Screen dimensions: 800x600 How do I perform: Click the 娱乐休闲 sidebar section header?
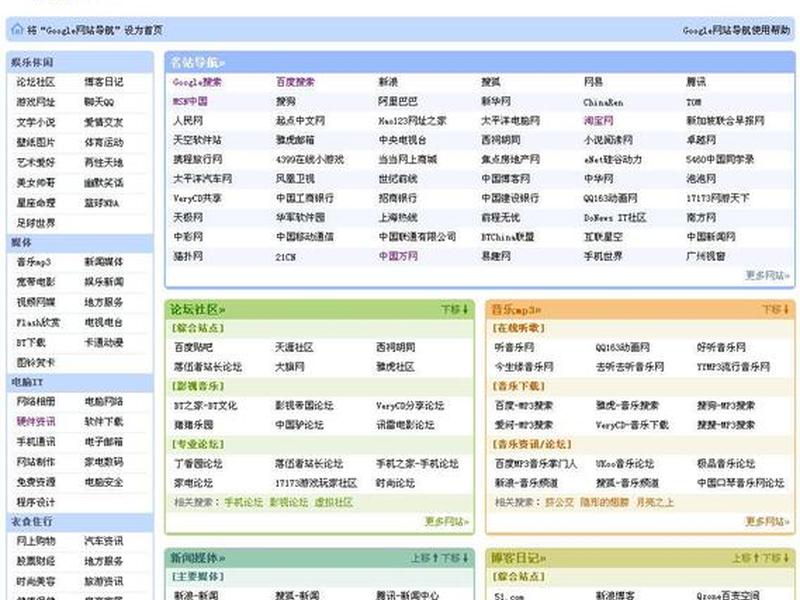tap(32, 62)
